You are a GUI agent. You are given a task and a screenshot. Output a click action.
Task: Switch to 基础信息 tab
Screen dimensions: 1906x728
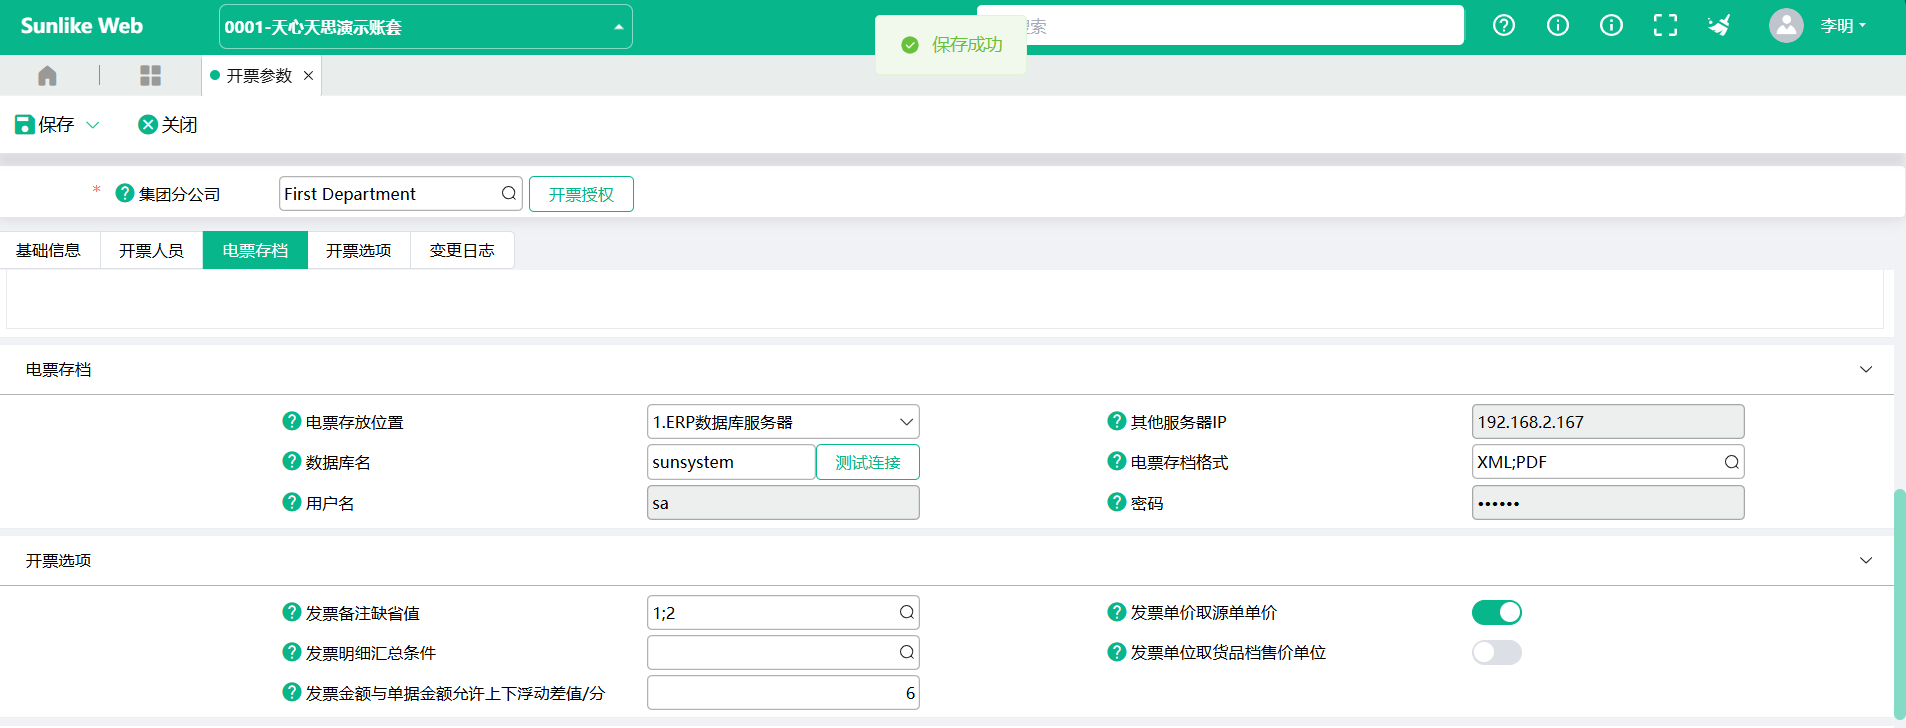(x=48, y=250)
